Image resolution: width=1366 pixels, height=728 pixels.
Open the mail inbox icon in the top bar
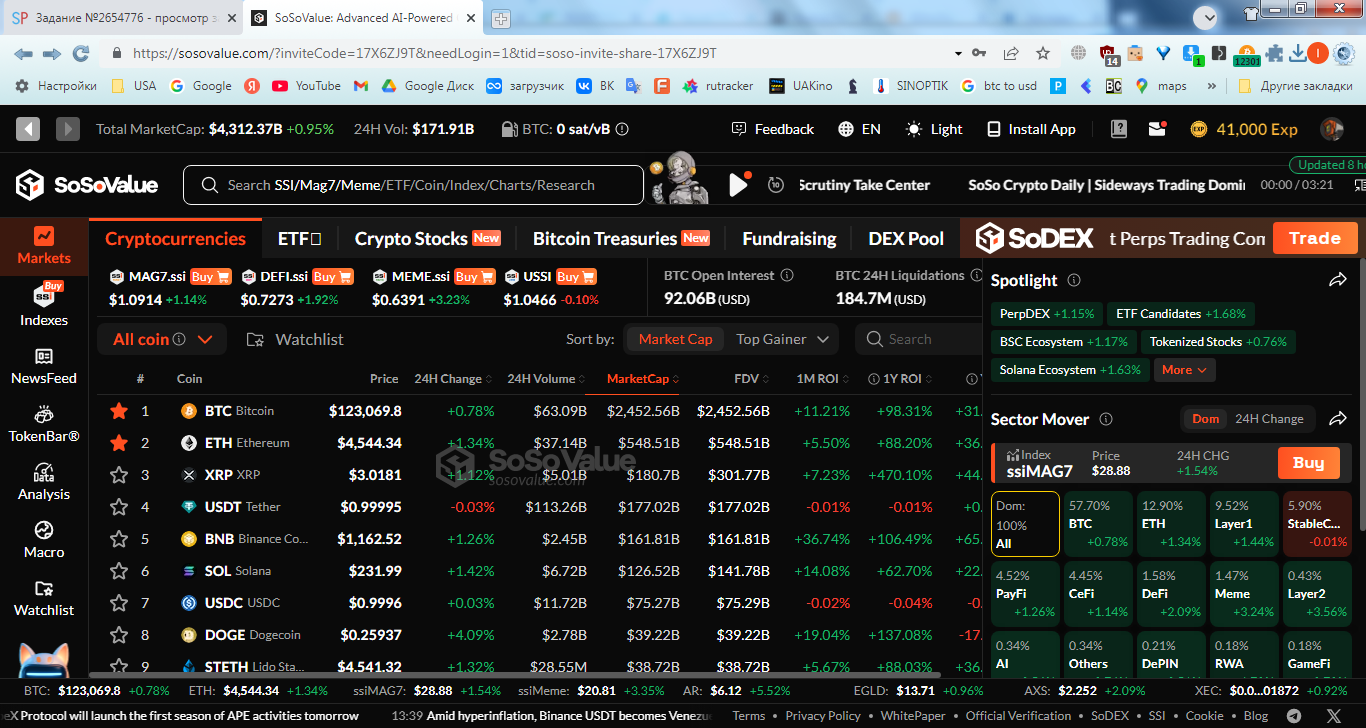coord(1158,129)
